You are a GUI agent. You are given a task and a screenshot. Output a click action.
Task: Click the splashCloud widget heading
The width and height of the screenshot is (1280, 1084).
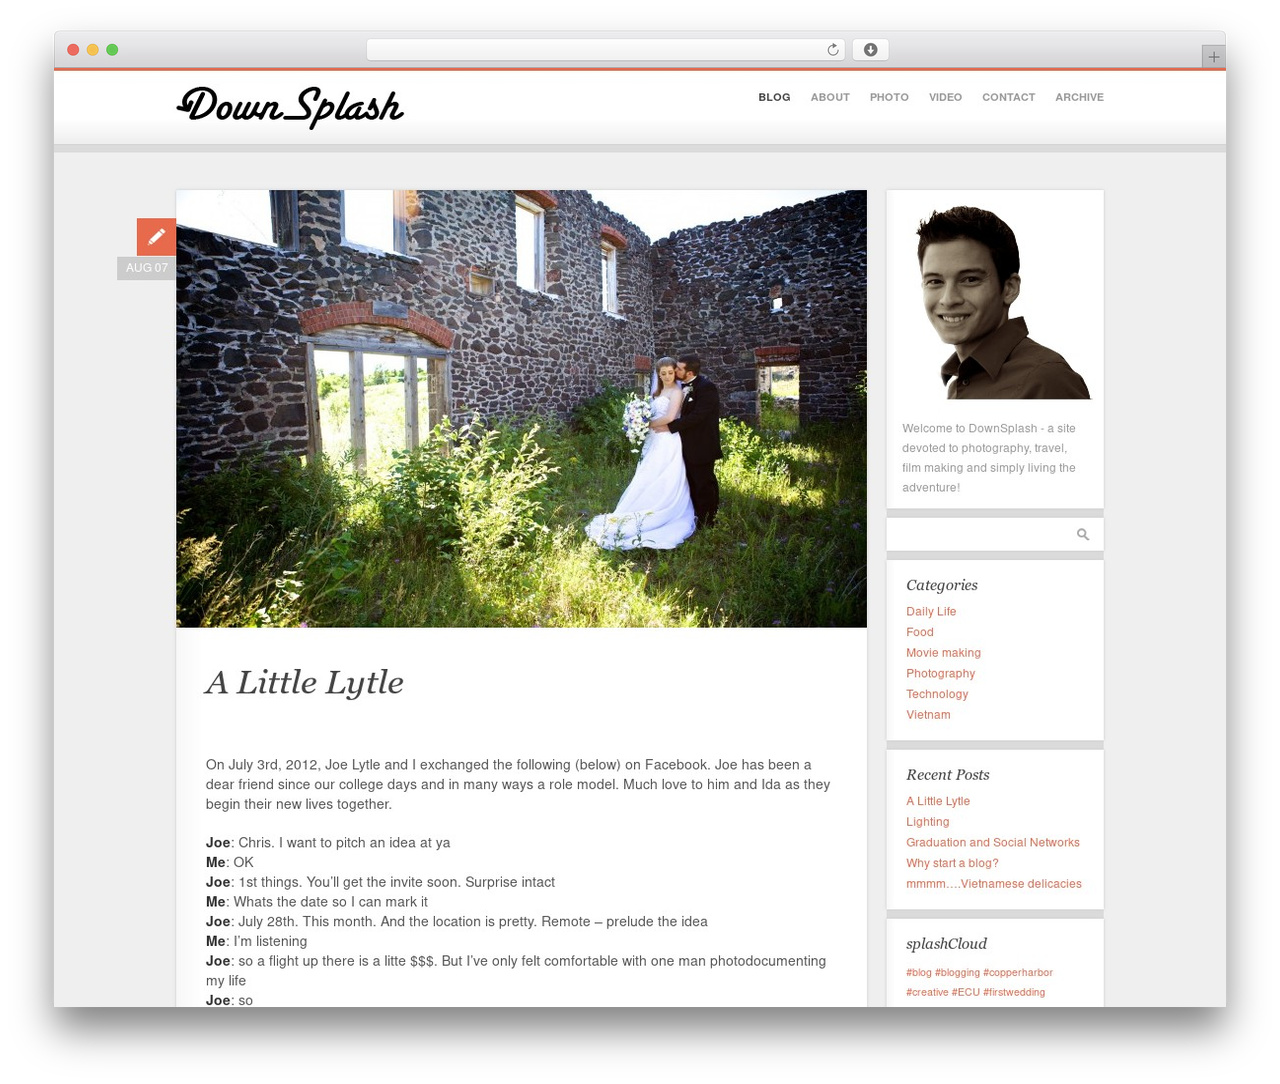(x=946, y=944)
